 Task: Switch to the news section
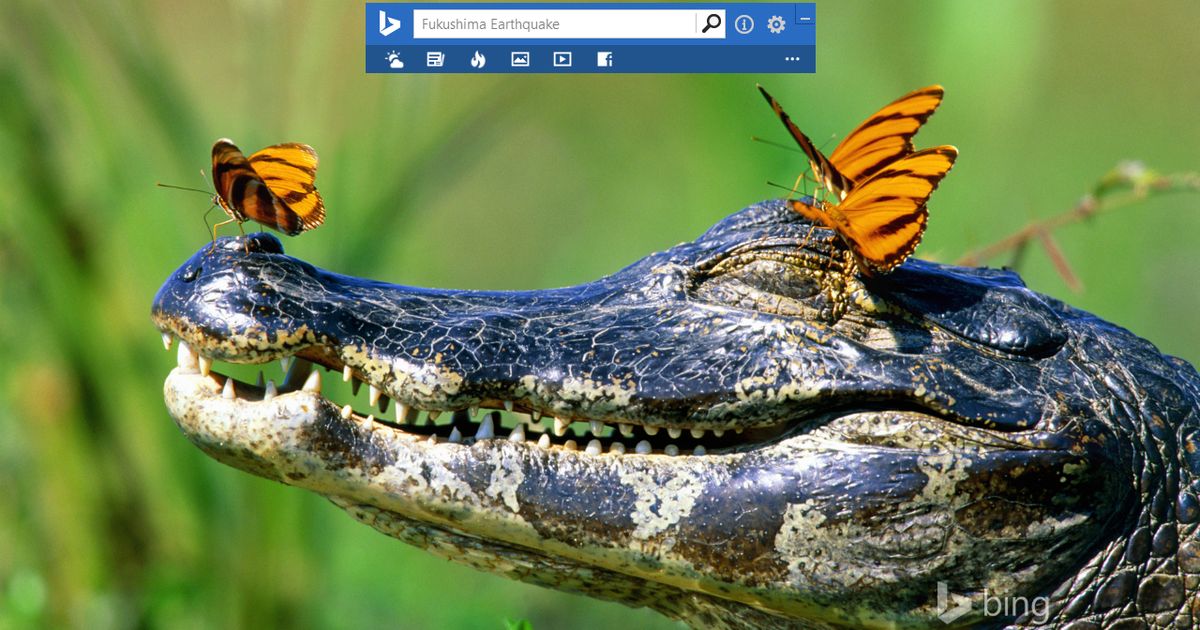point(436,60)
